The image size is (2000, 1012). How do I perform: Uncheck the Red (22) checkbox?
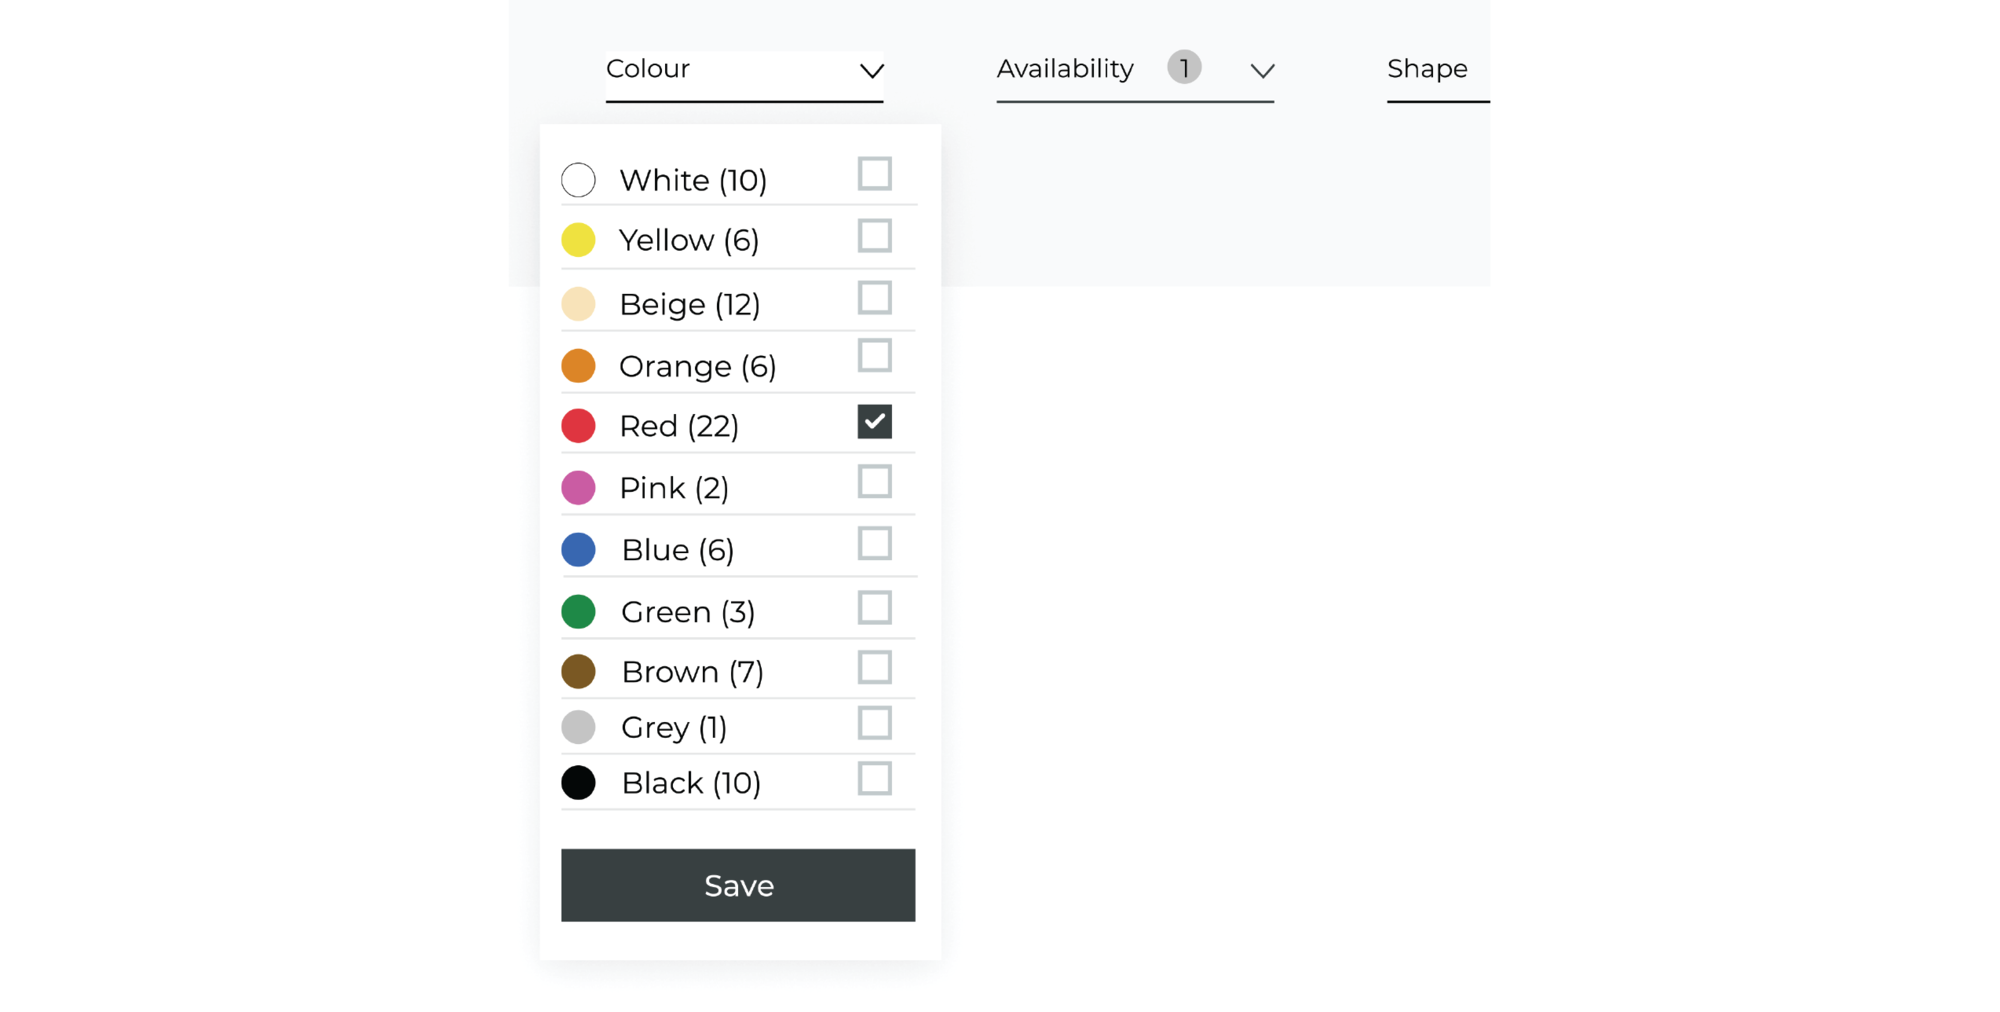coord(875,422)
